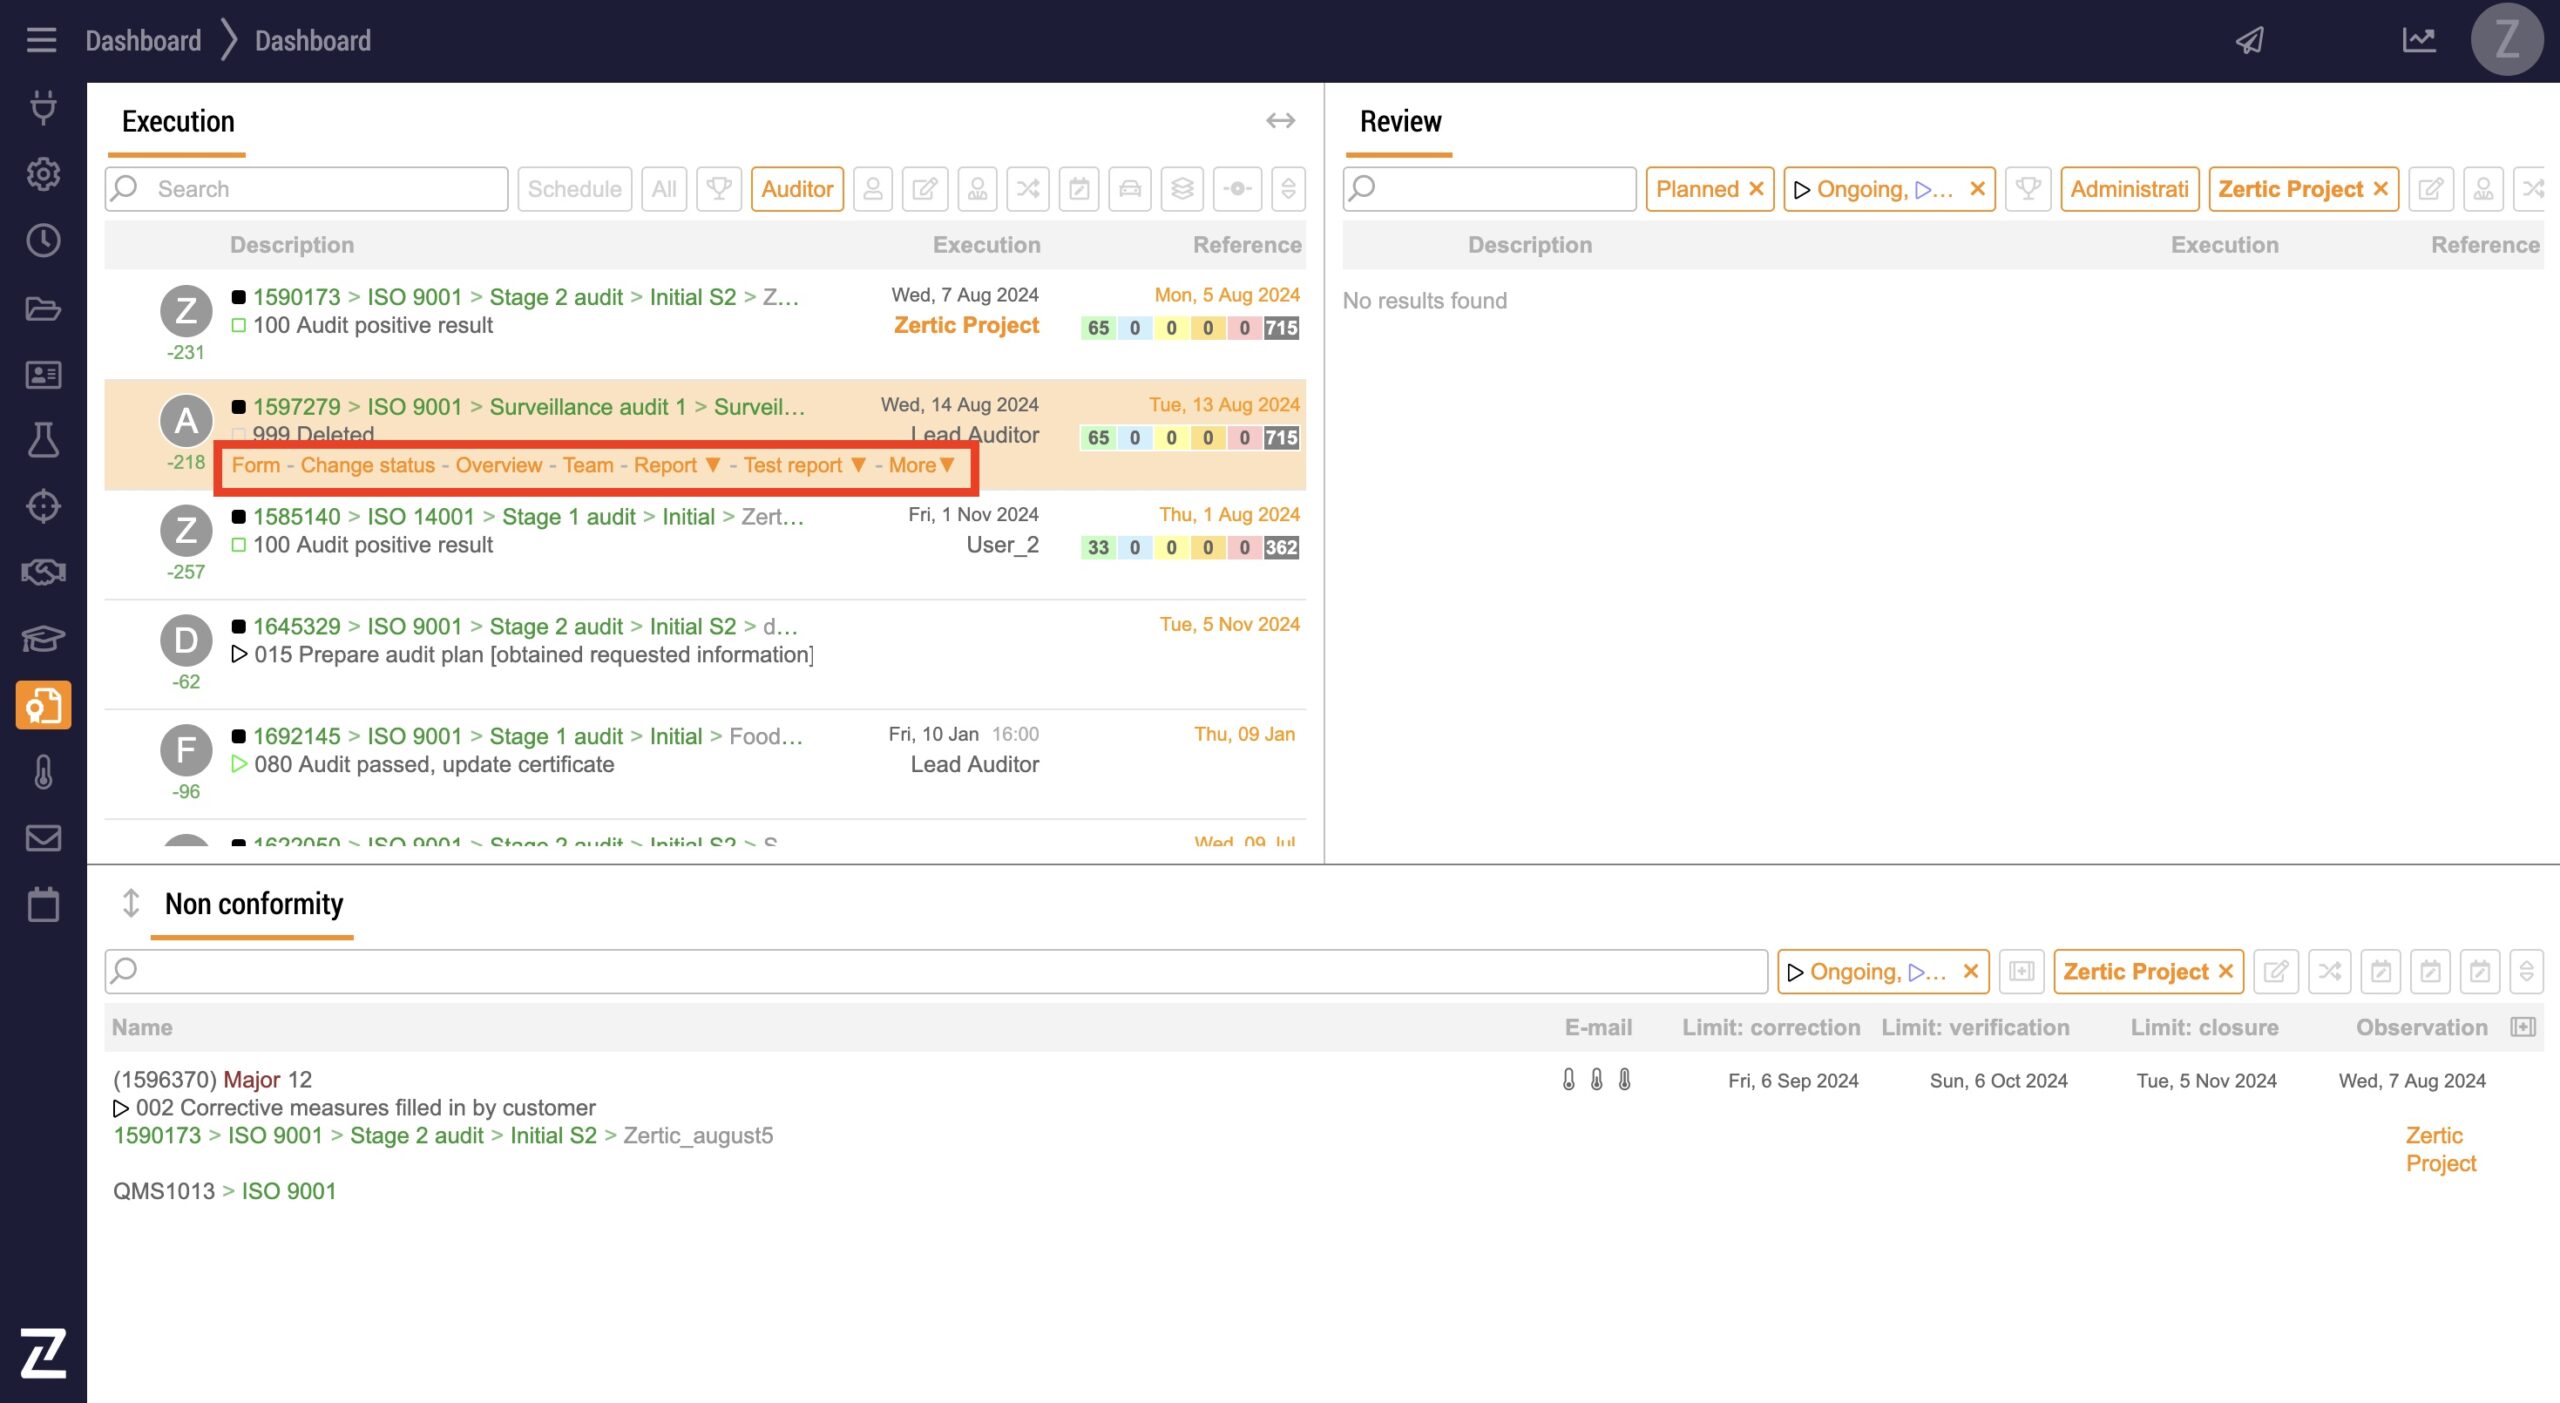Open the More dropdown in row actions

(x=921, y=465)
